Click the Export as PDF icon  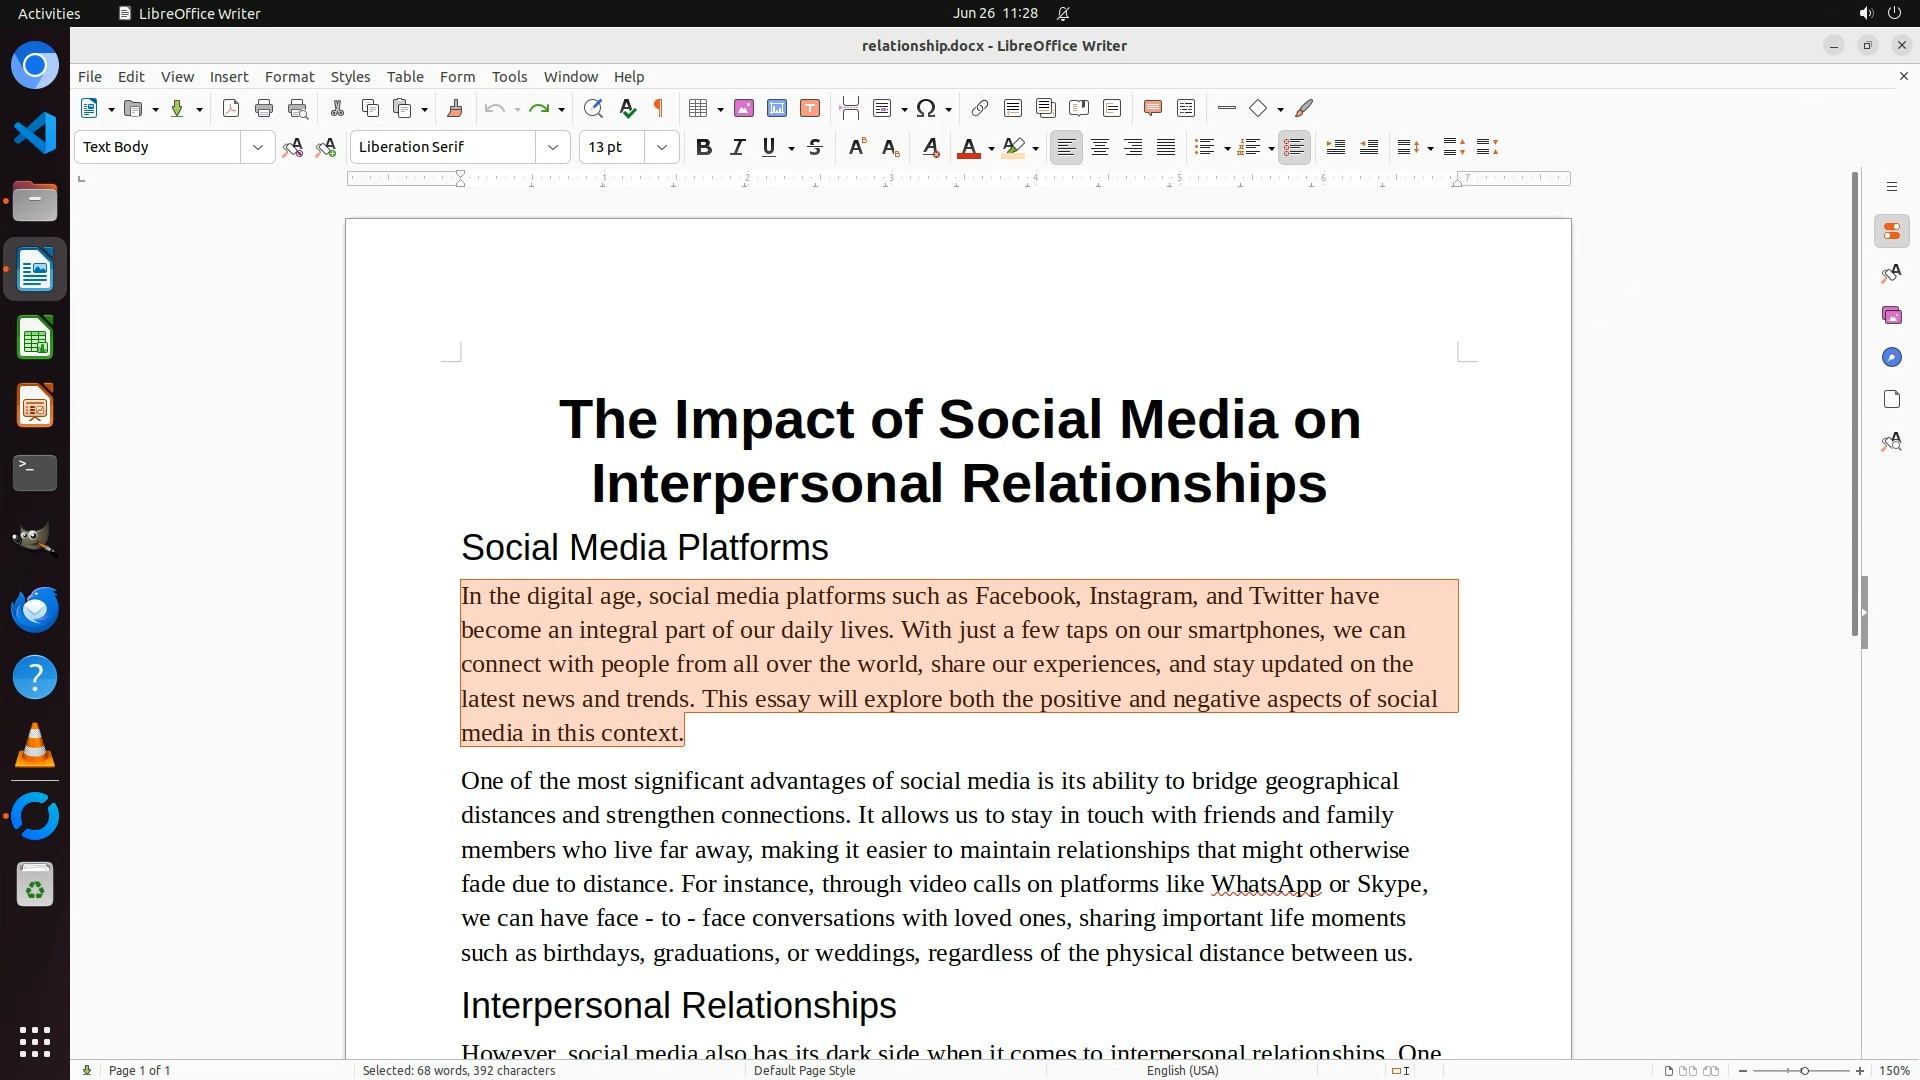click(231, 109)
